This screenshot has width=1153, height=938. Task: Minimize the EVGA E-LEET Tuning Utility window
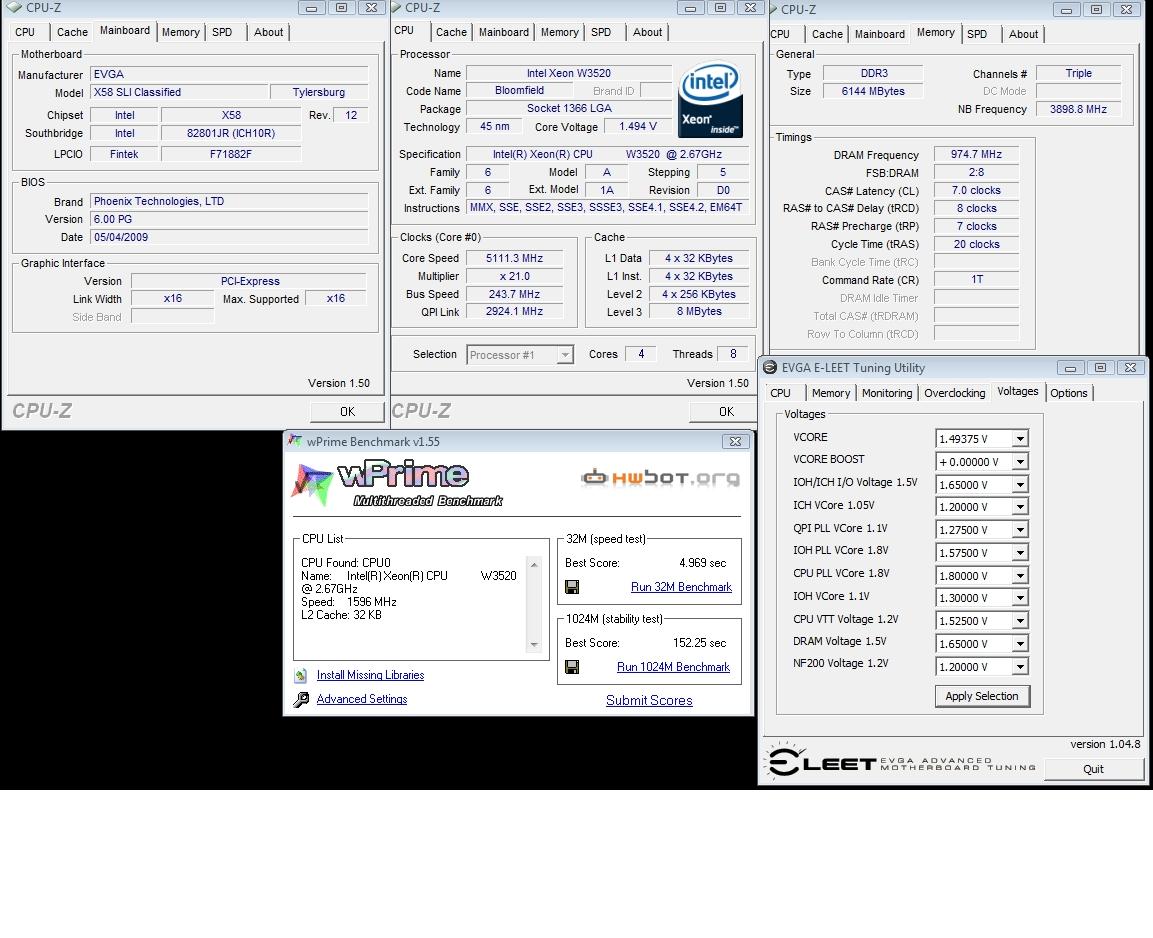1070,368
